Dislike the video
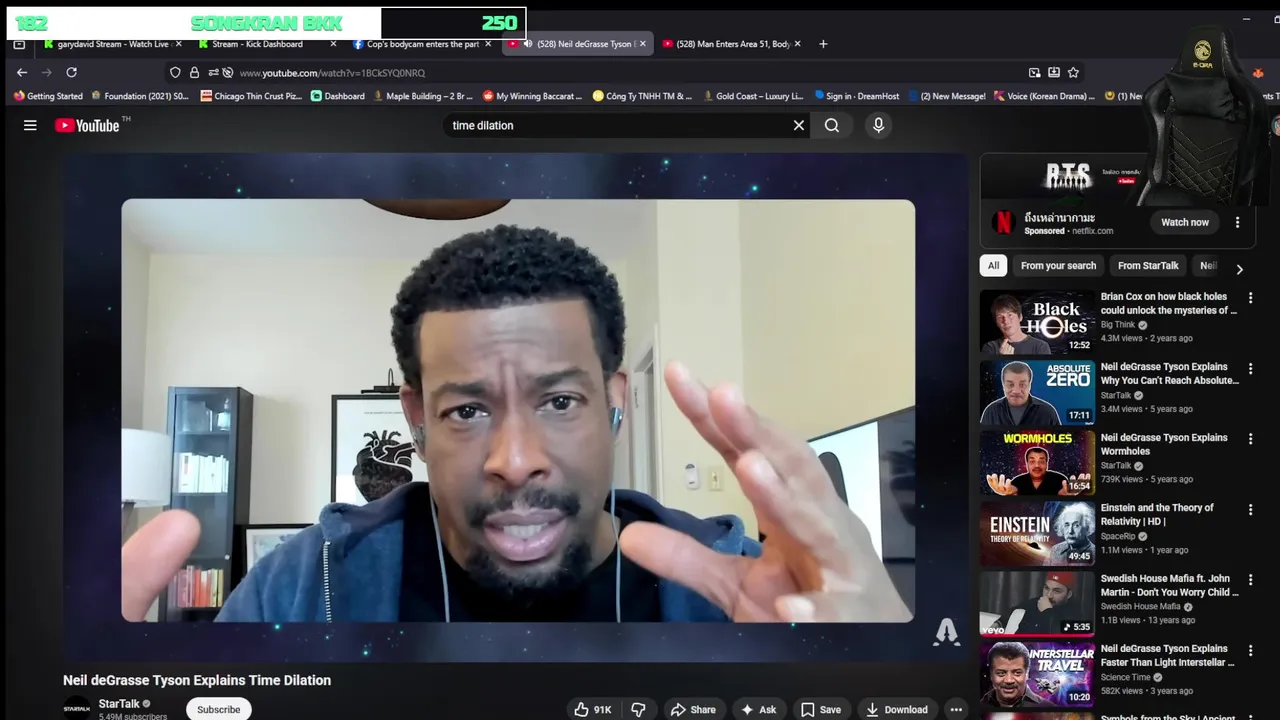Image resolution: width=1280 pixels, height=720 pixels. tap(638, 709)
